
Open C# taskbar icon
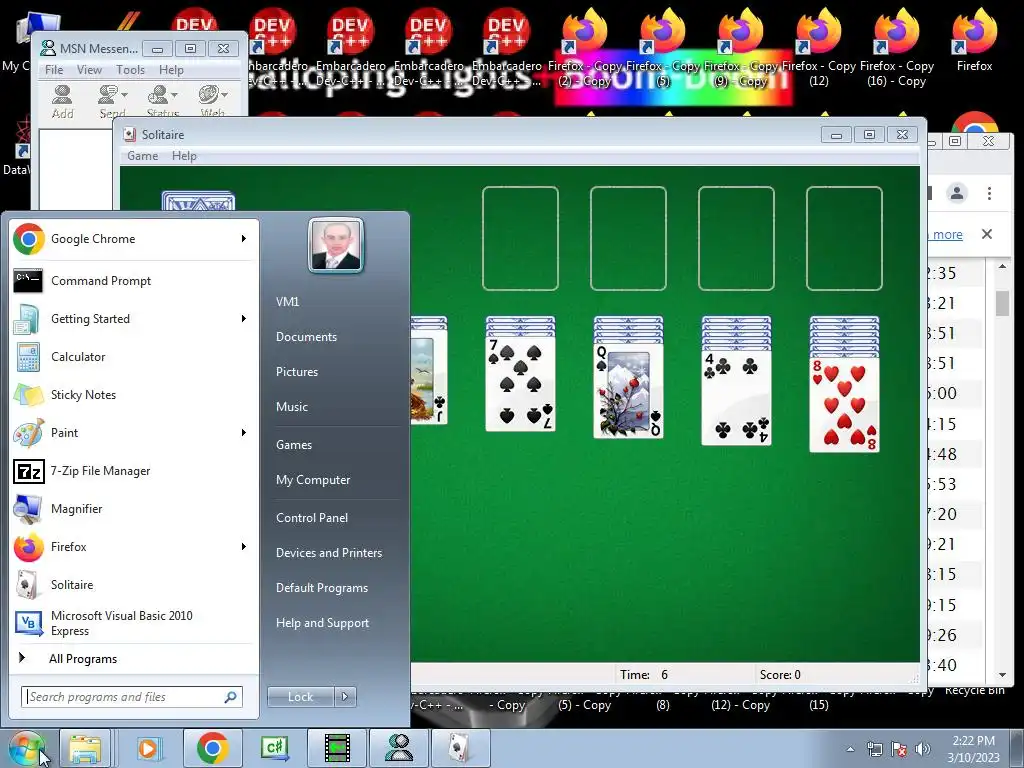tap(275, 748)
